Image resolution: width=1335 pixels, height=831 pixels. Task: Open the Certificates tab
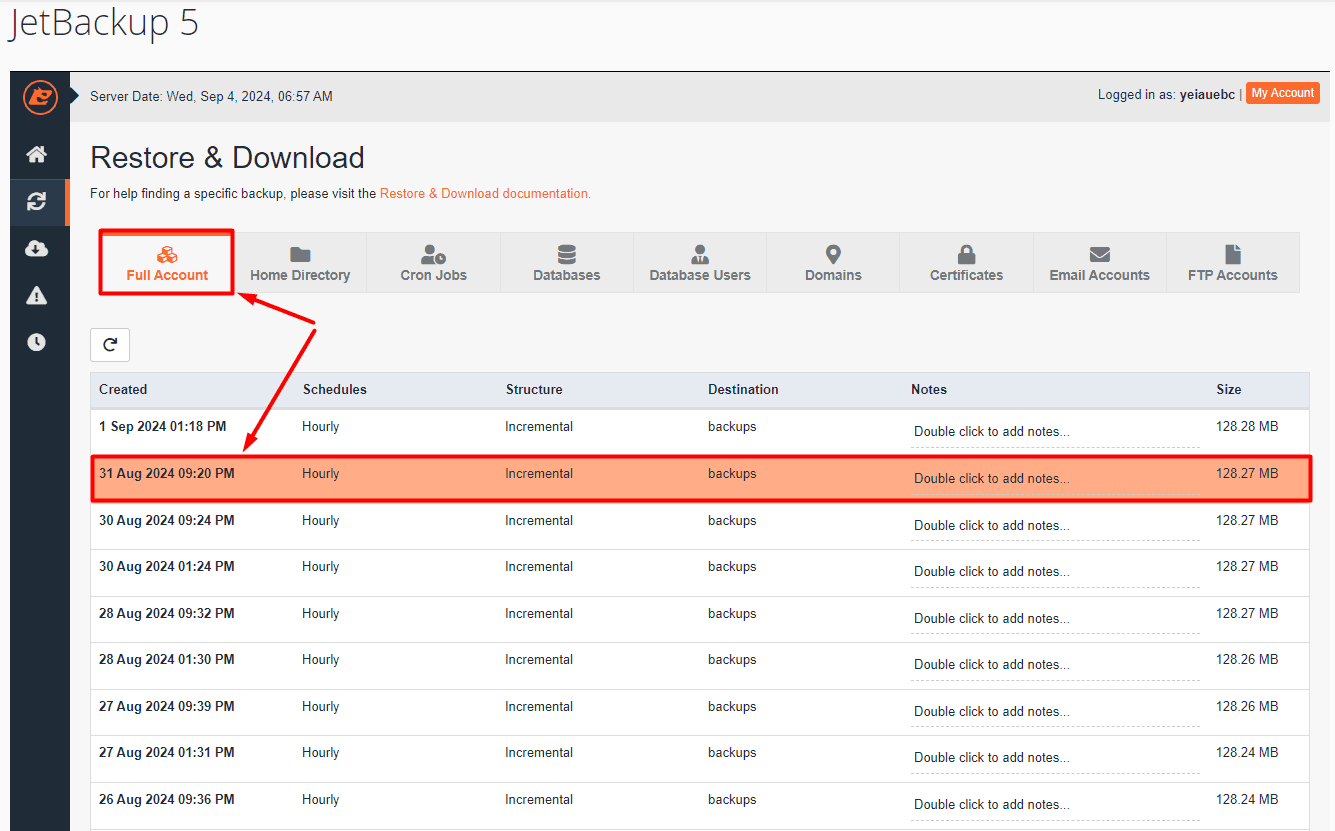click(966, 263)
